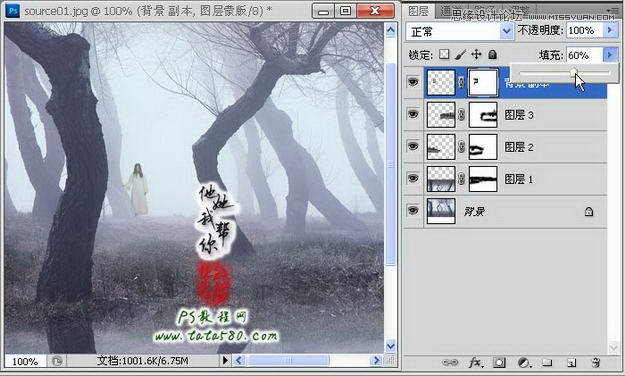Select 图层 3 mask thumbnail

click(483, 115)
